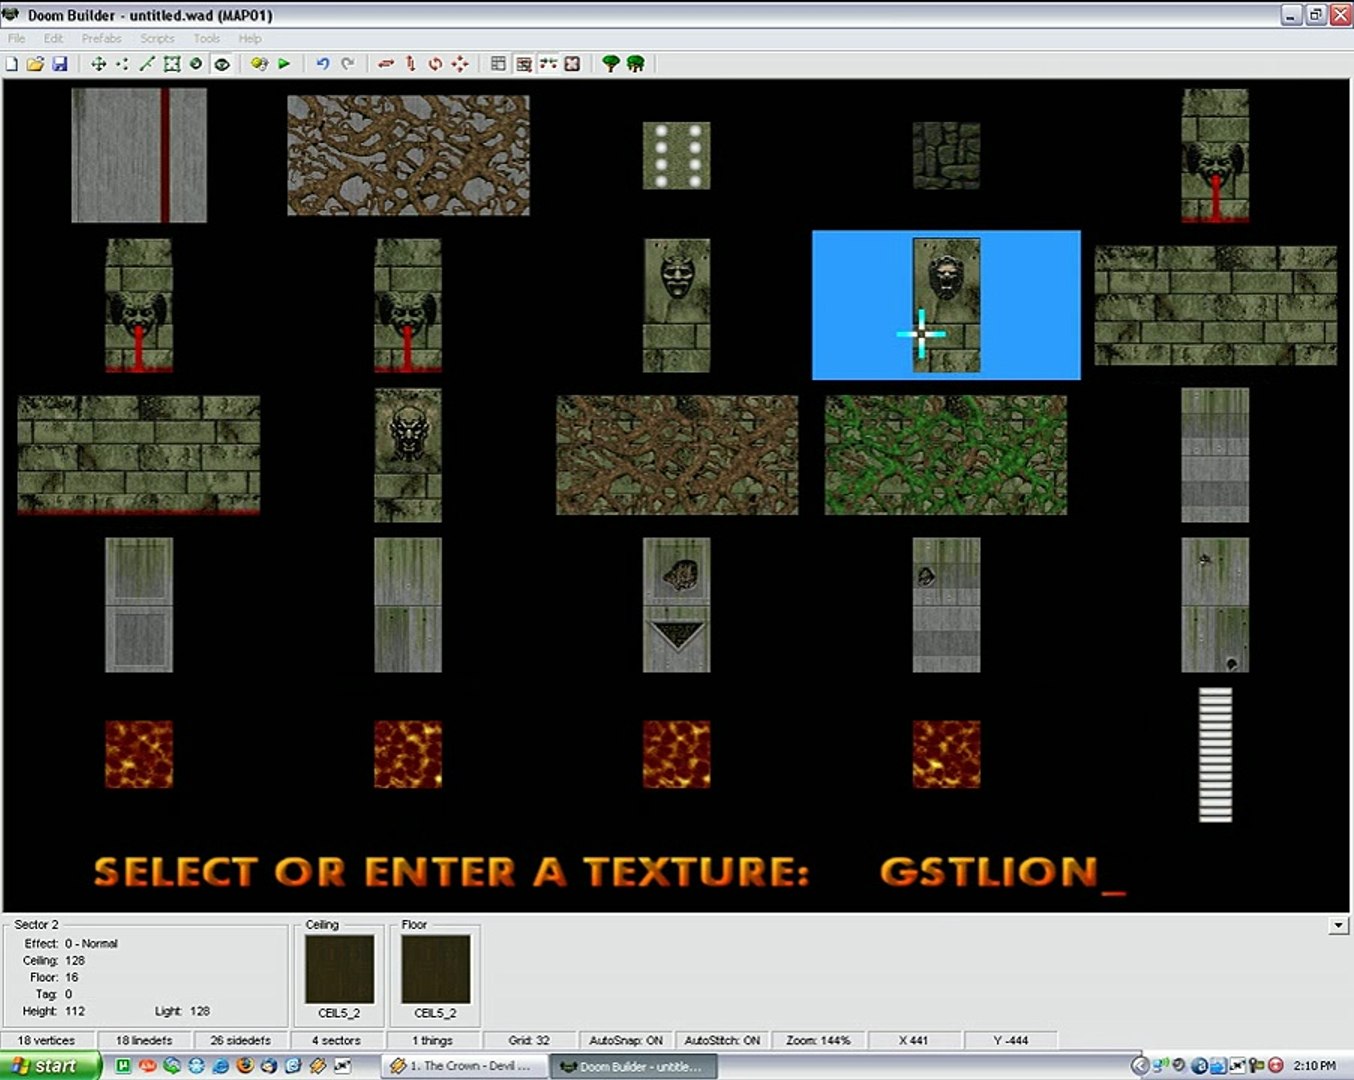
Task: Click the Windows Start button
Action: coord(48,1066)
